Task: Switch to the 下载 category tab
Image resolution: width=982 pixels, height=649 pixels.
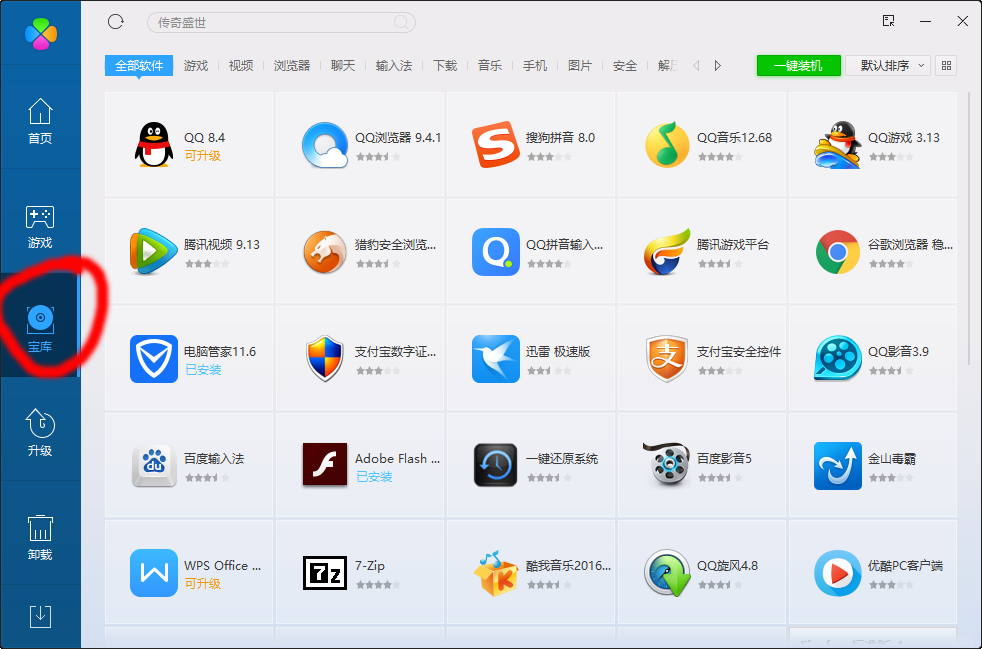Action: 445,65
